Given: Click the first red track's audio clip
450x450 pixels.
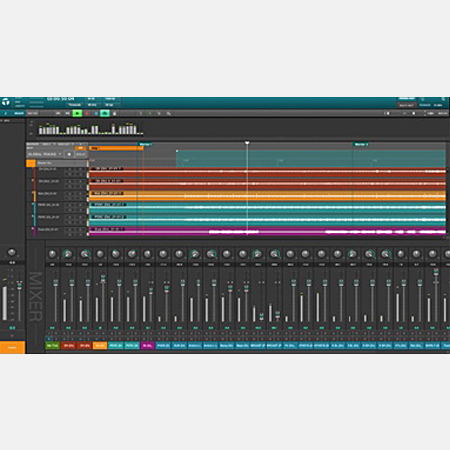Looking at the screenshot, I should click(267, 172).
